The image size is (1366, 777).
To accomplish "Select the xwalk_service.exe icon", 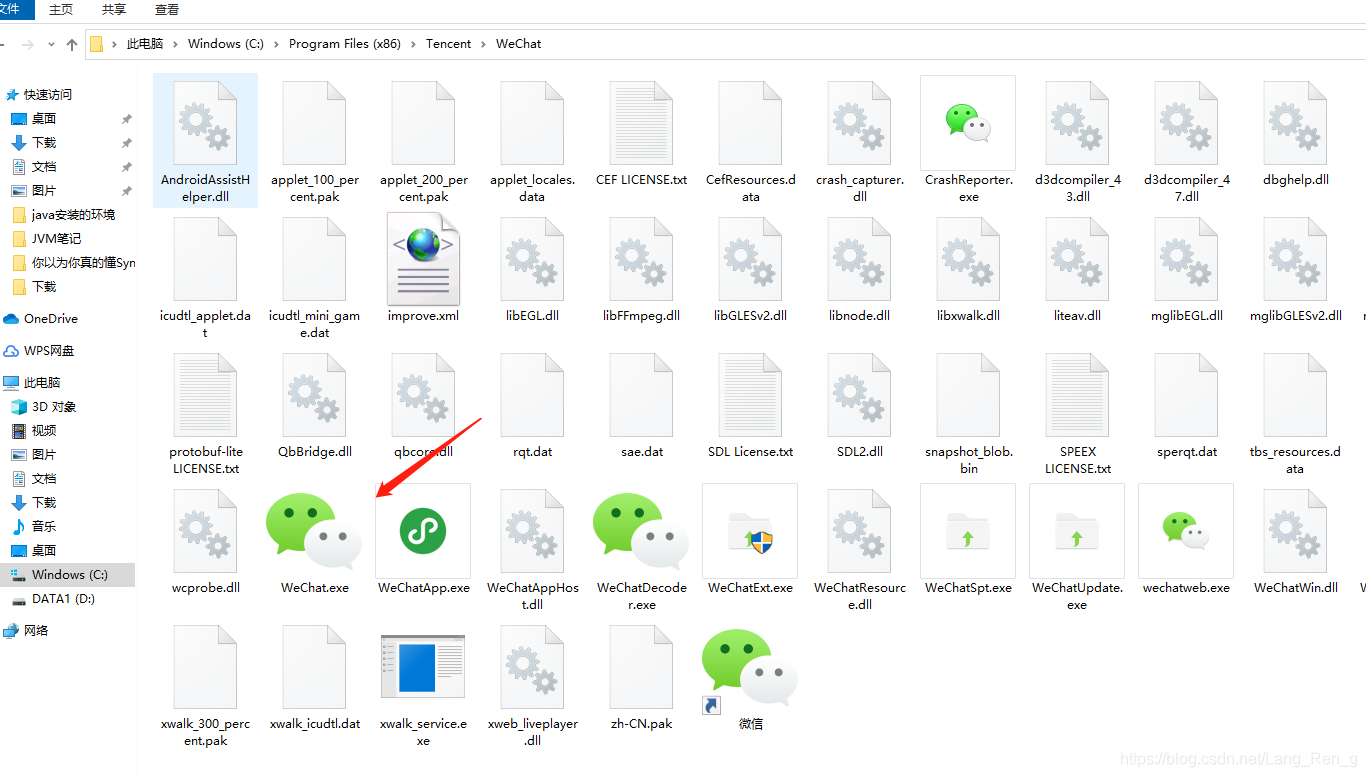I will pos(423,666).
